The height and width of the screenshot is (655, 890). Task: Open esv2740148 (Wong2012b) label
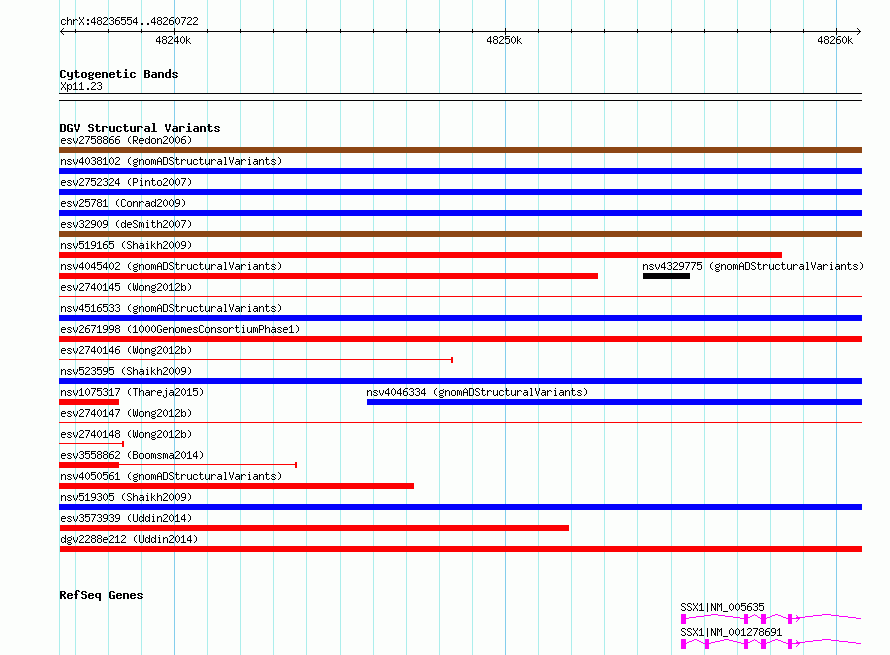[126, 434]
